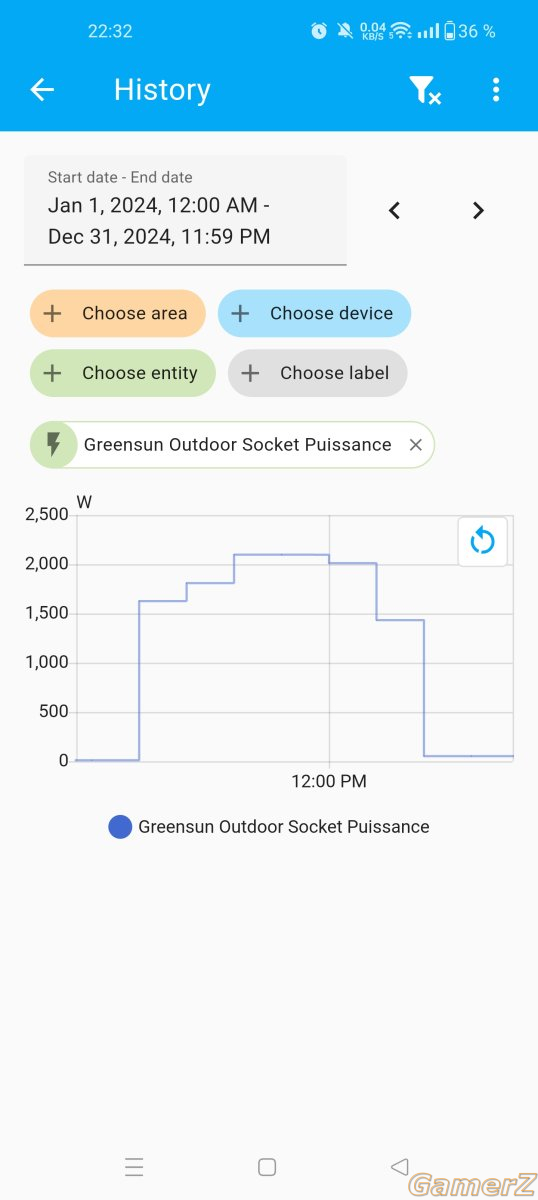
Task: Click the lightning bolt entity icon
Action: [x=53, y=445]
